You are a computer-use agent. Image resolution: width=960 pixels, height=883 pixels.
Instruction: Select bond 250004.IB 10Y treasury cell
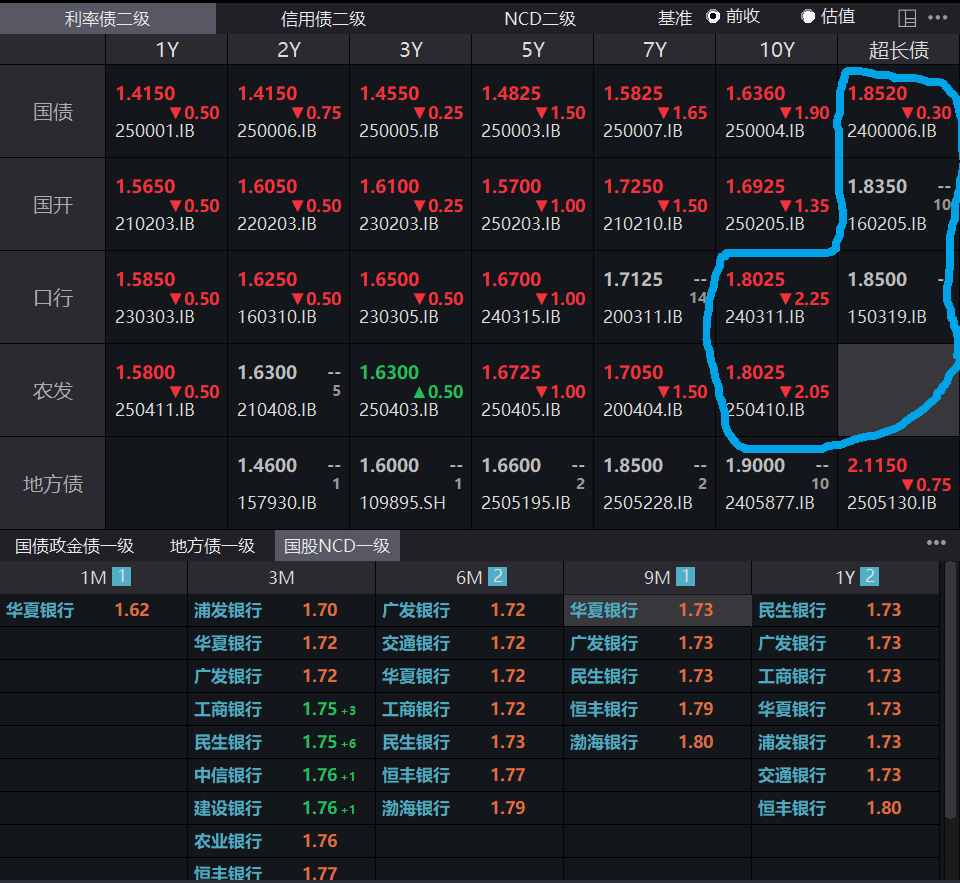click(776, 111)
